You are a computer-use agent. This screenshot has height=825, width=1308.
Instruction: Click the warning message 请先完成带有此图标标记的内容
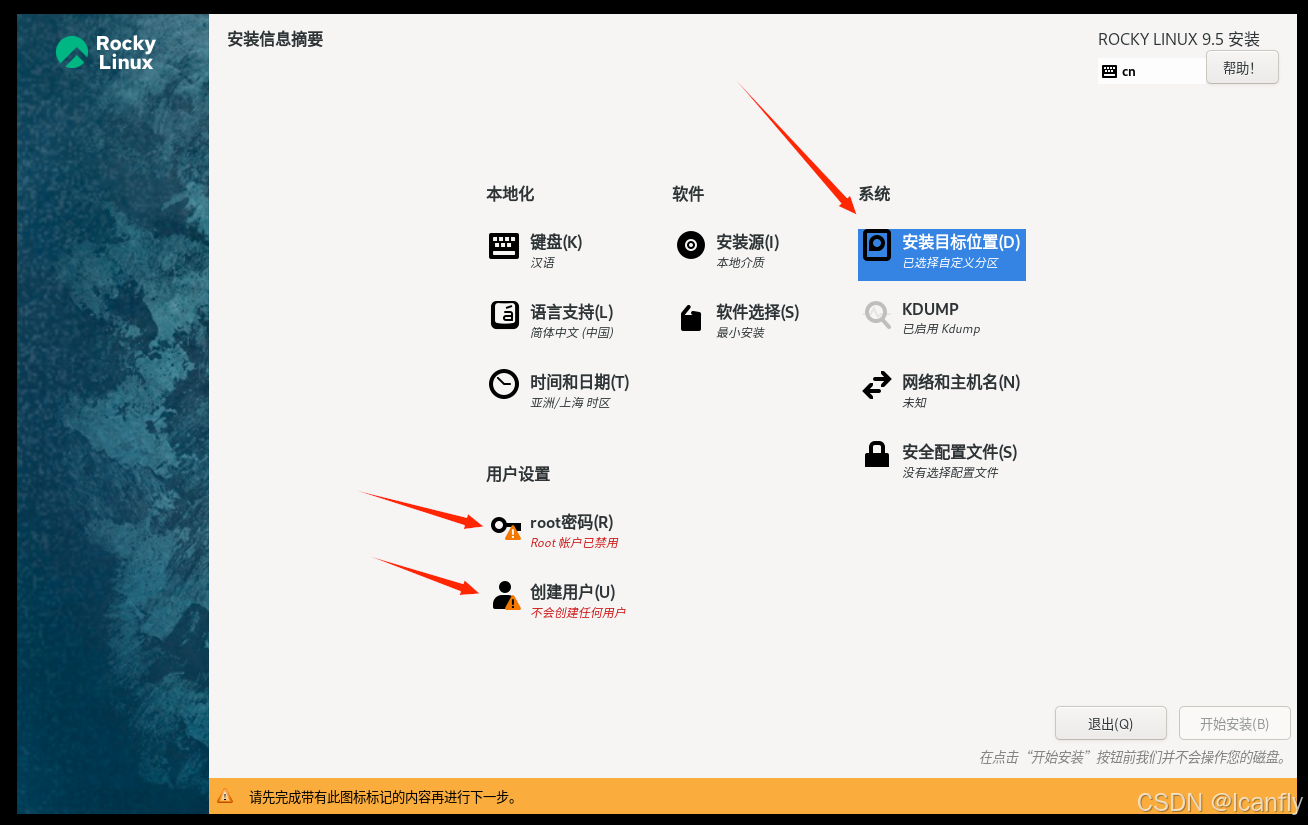point(383,797)
